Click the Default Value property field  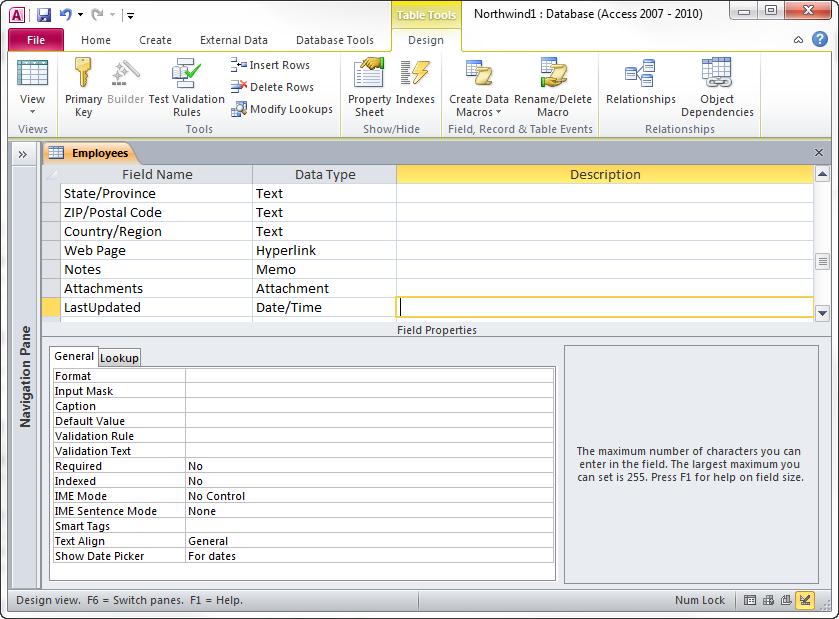(x=369, y=421)
